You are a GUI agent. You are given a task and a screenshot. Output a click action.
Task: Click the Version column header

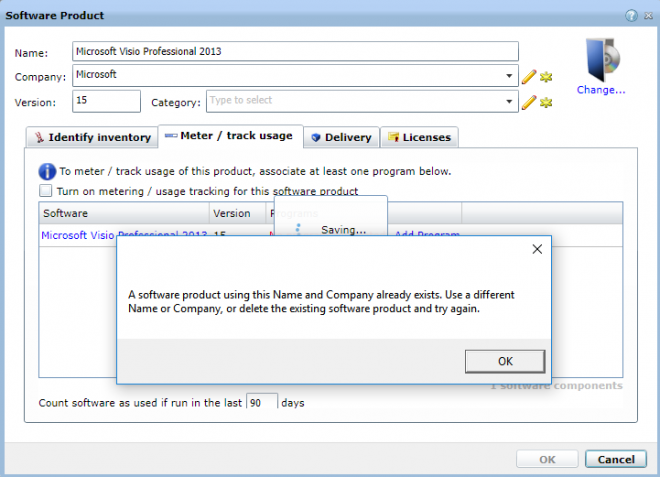(x=237, y=213)
